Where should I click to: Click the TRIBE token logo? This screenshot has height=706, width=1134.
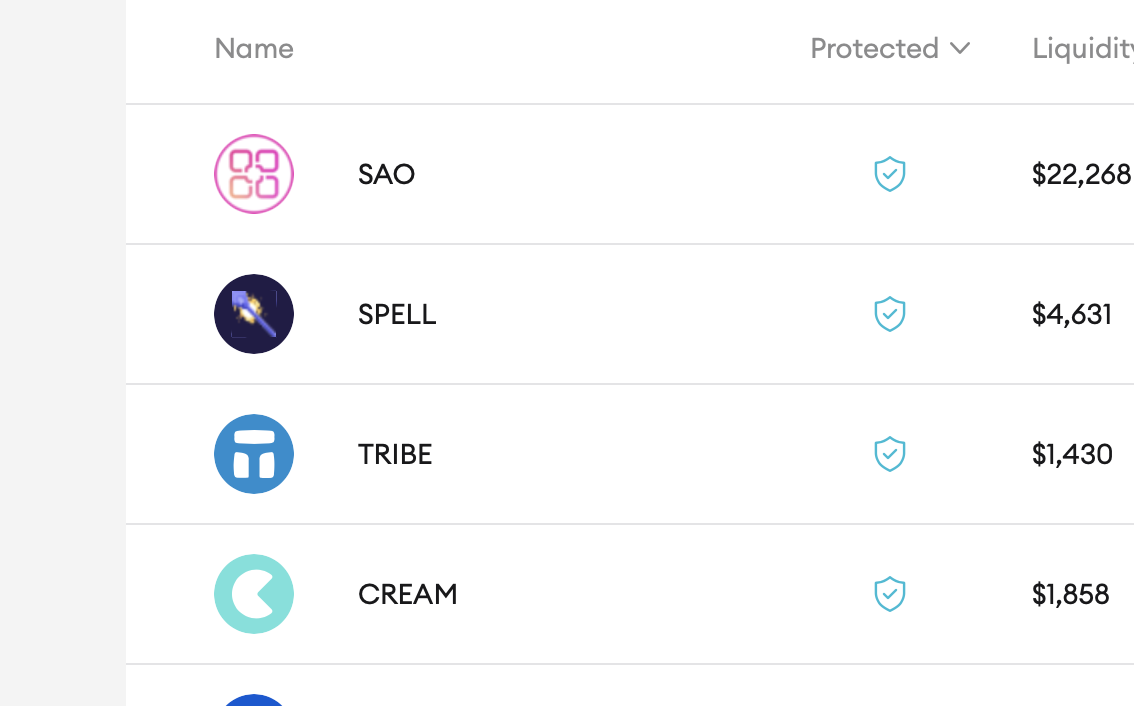coord(254,454)
